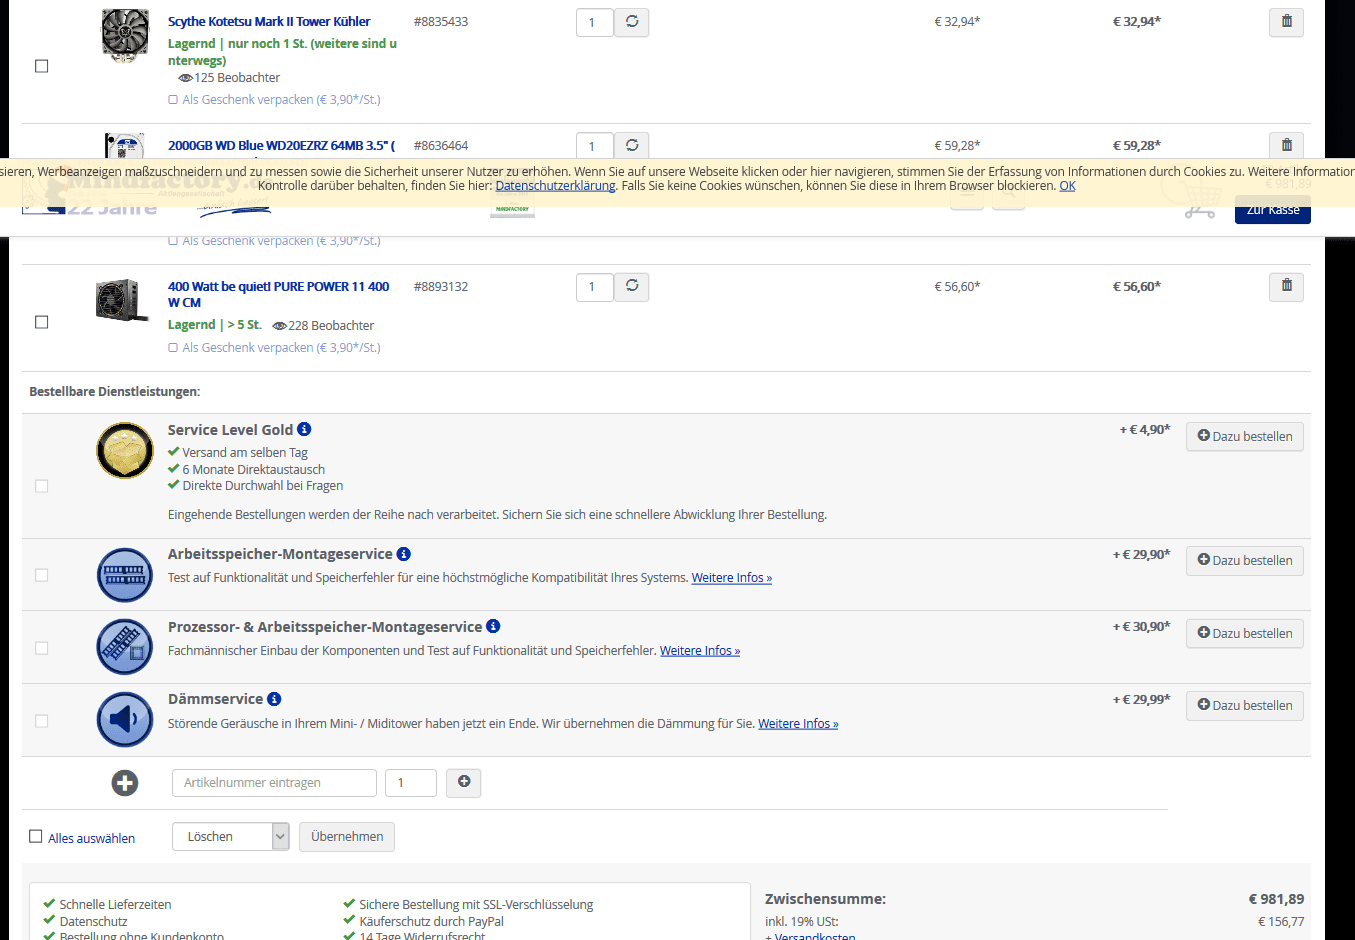Screen dimensions: 1355x940
Task: Tick the Arbeitsspeicher-Montageservice checkbox
Action: coord(42,575)
